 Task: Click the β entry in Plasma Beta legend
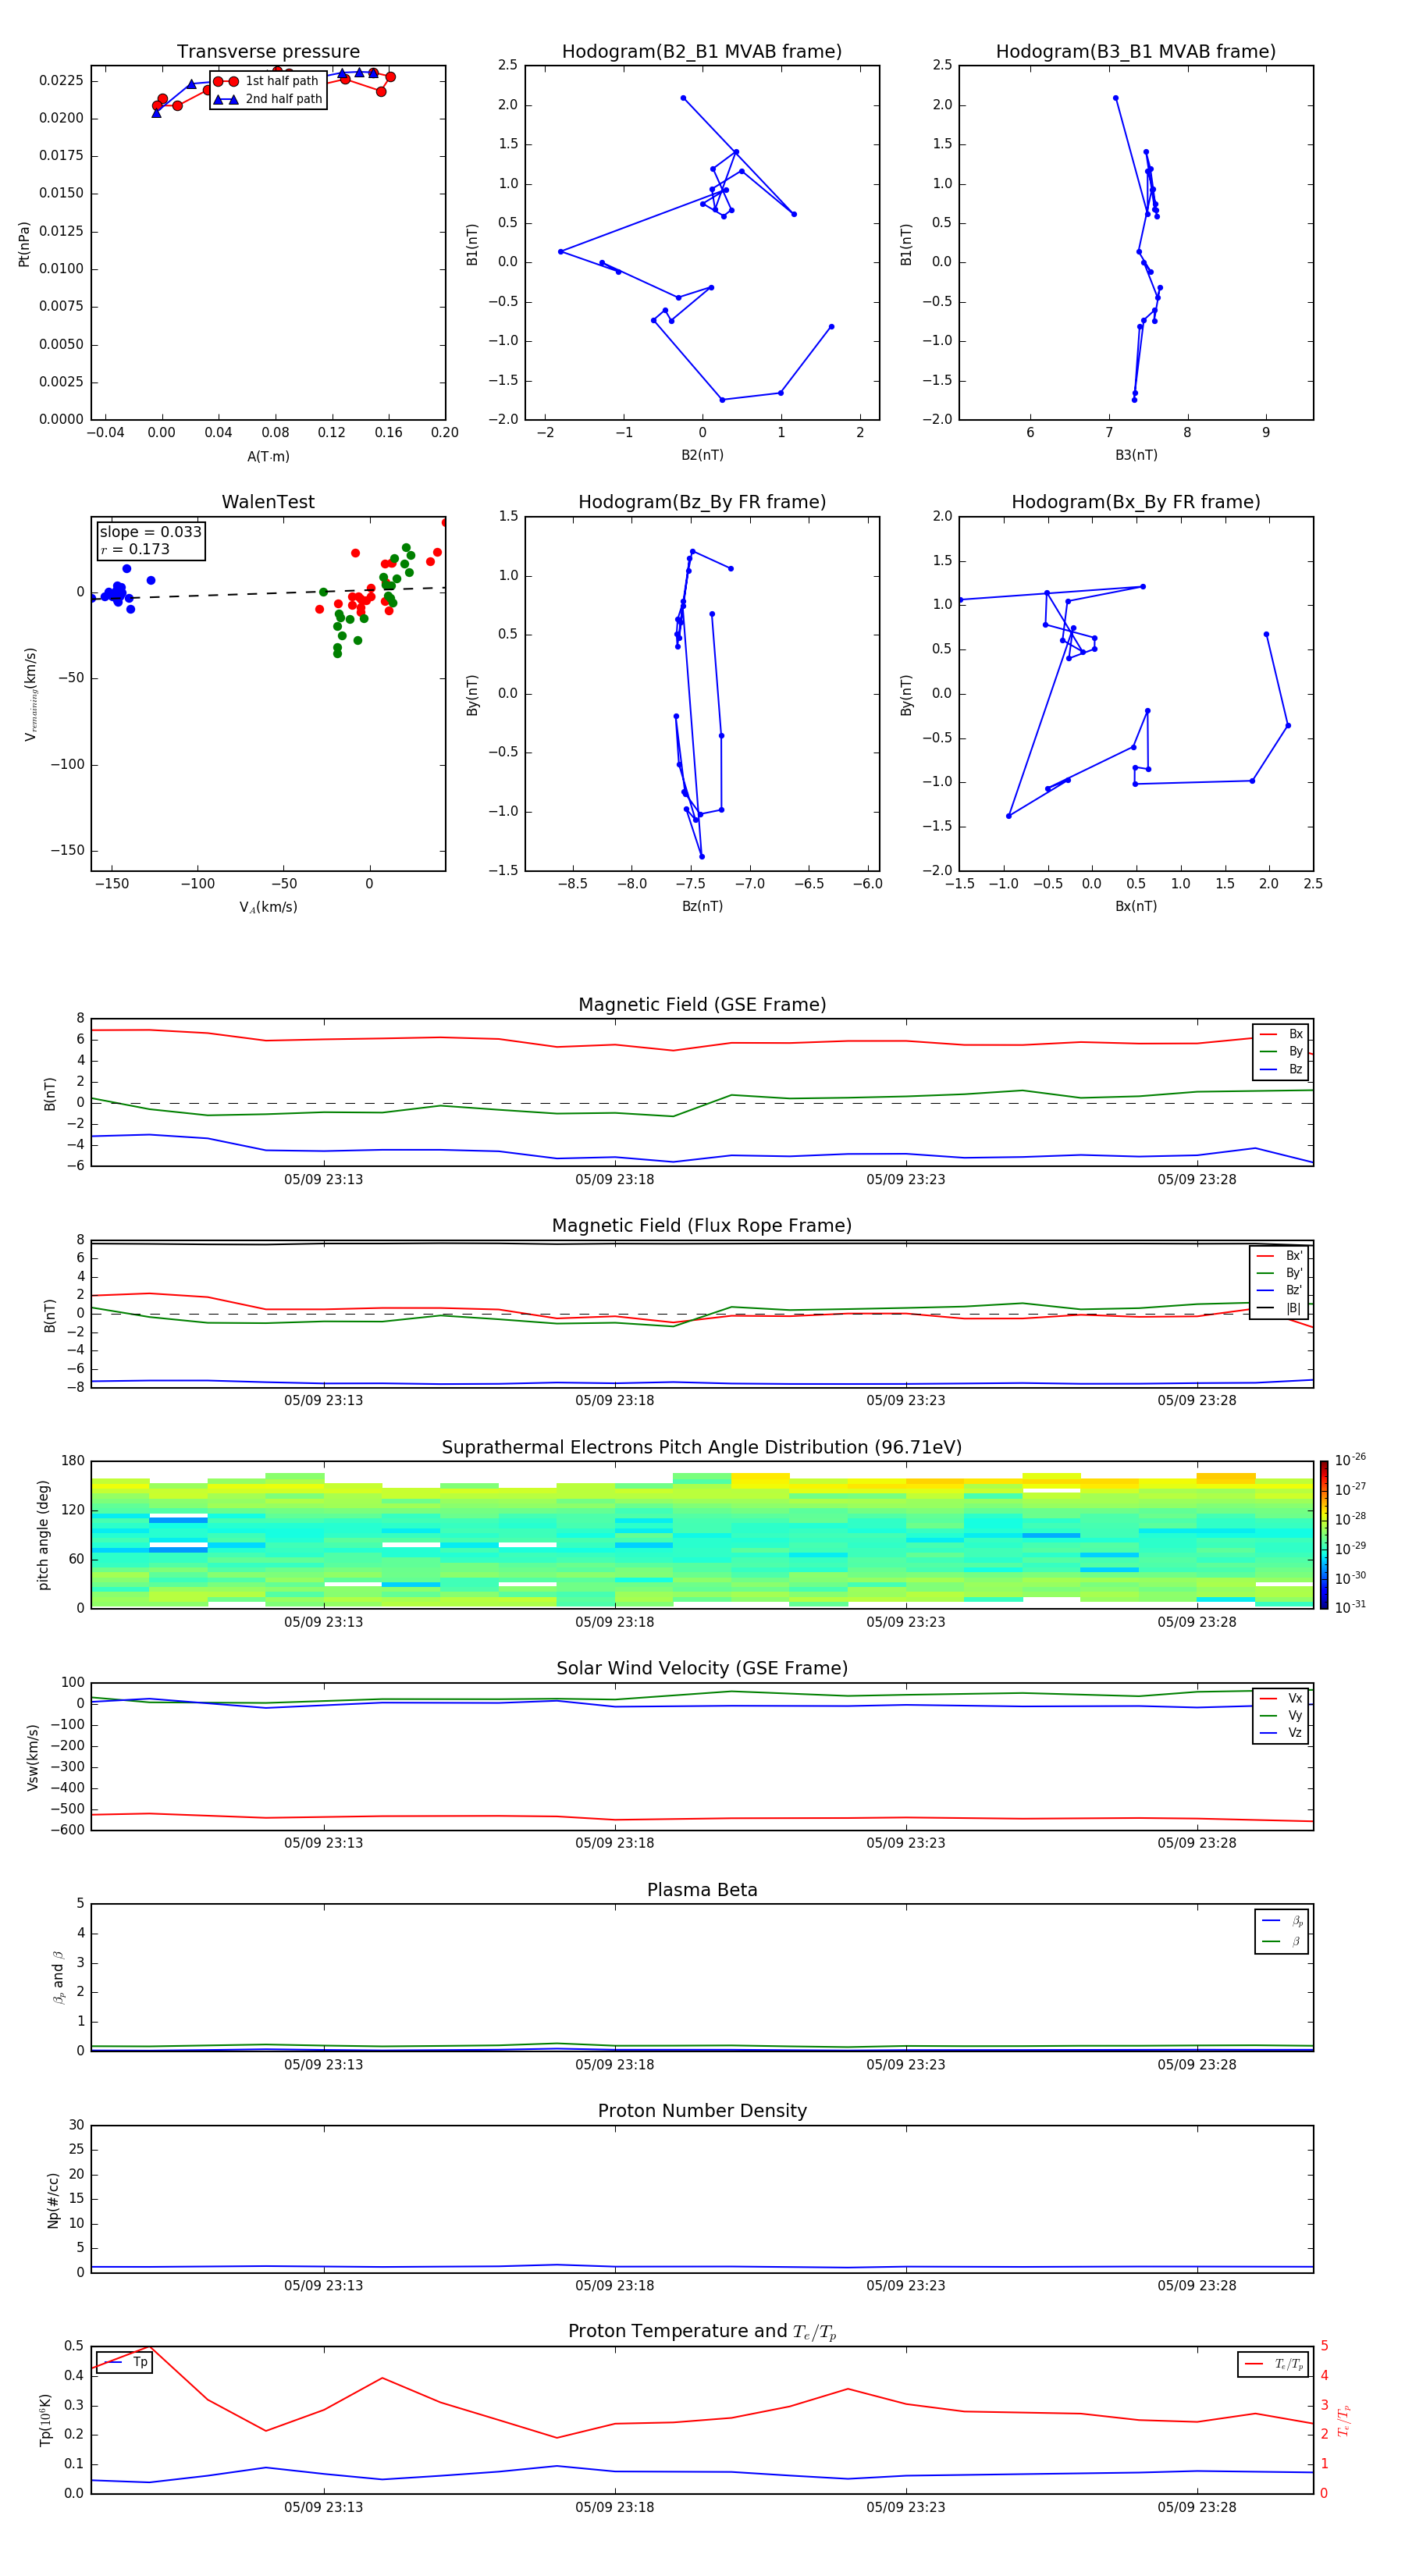[1282, 1941]
